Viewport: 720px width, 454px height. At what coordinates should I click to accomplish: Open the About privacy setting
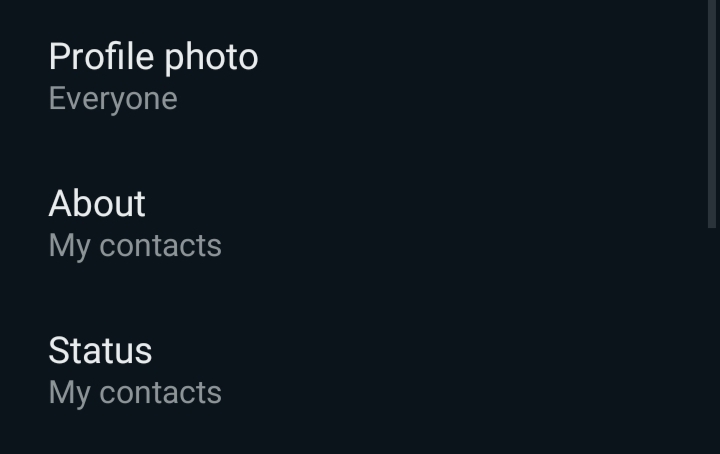354,223
